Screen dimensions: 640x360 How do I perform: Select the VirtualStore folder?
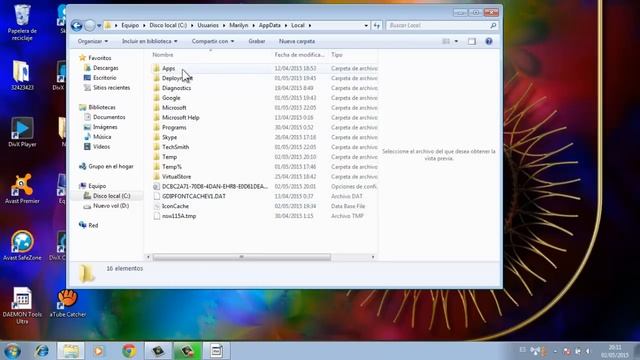(176, 177)
